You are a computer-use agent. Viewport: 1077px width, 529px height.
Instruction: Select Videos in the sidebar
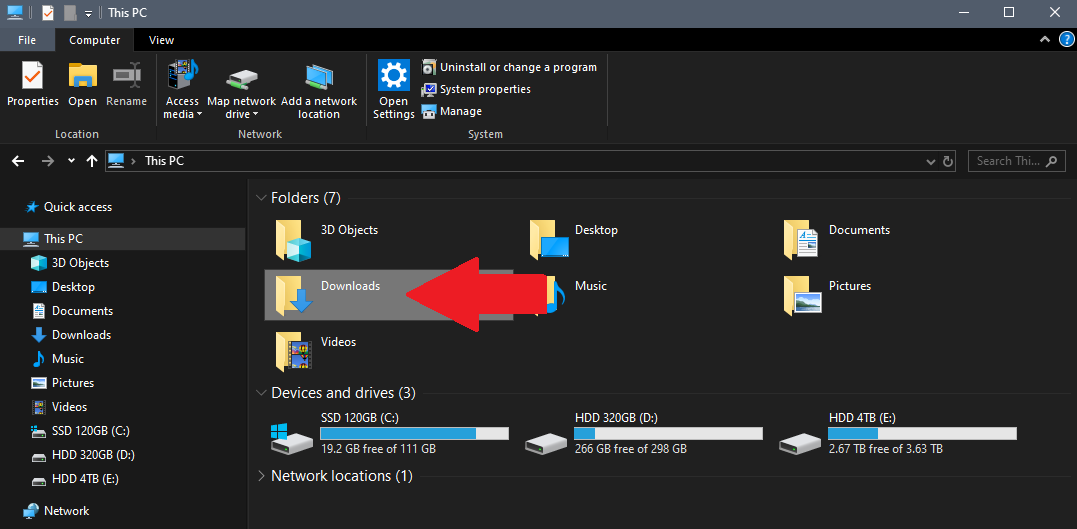59,407
